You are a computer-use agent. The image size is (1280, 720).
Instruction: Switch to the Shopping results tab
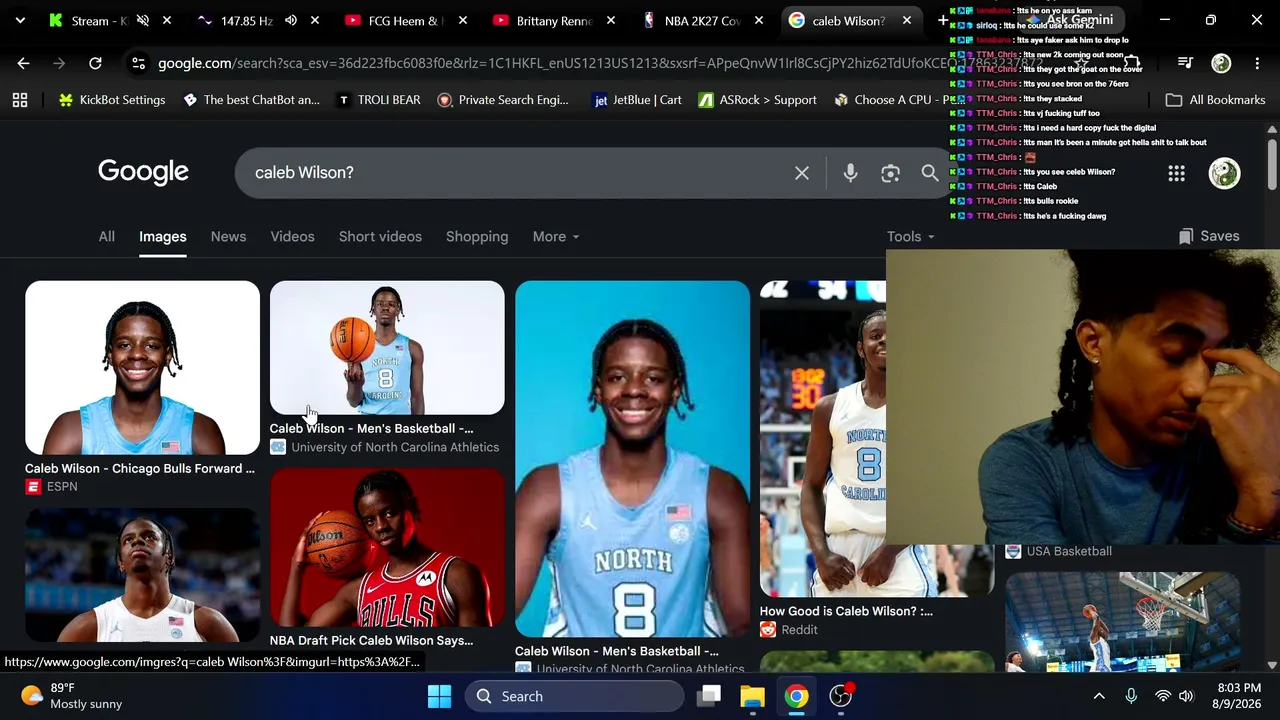coord(477,237)
